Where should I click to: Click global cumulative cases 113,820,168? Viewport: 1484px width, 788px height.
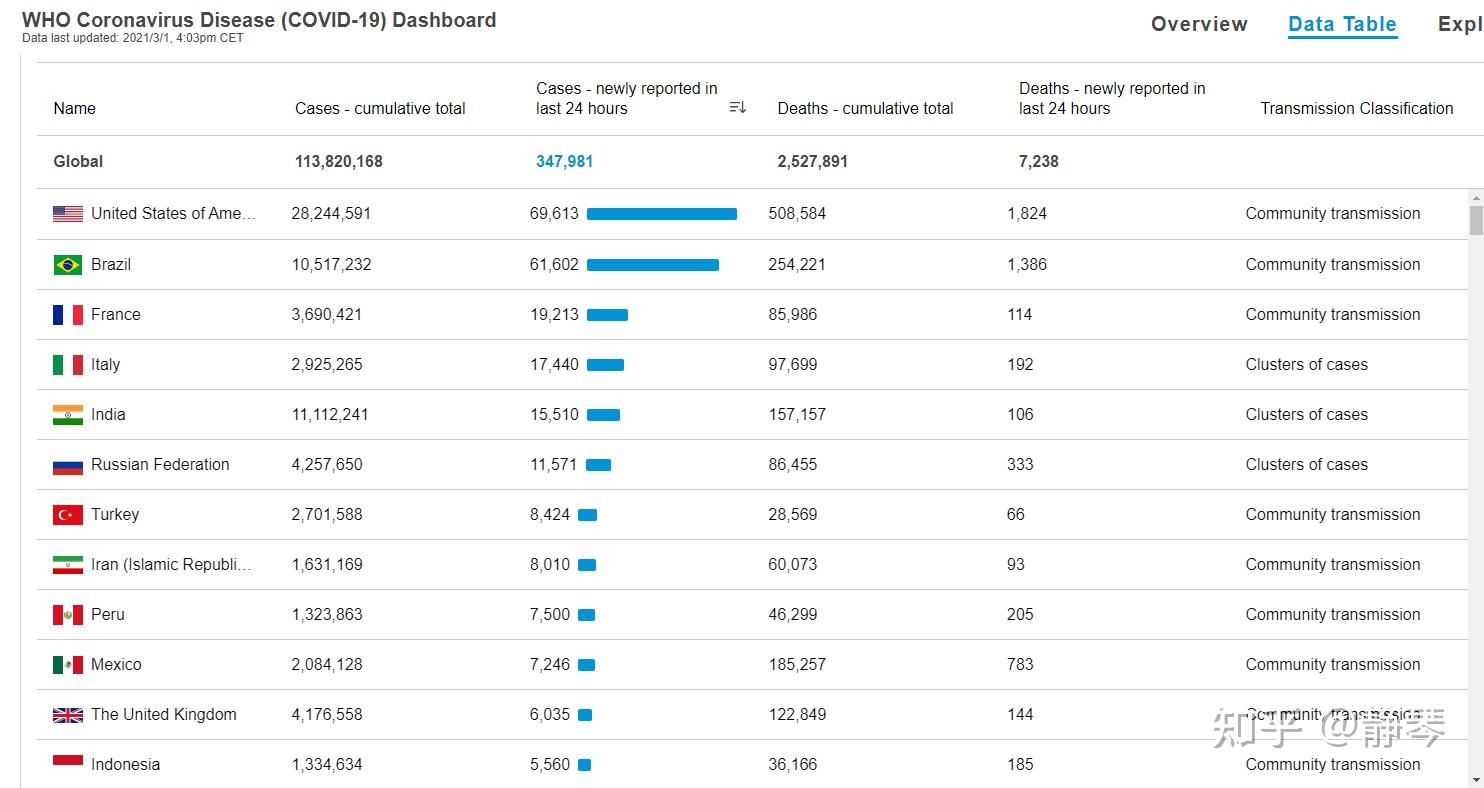tap(339, 161)
